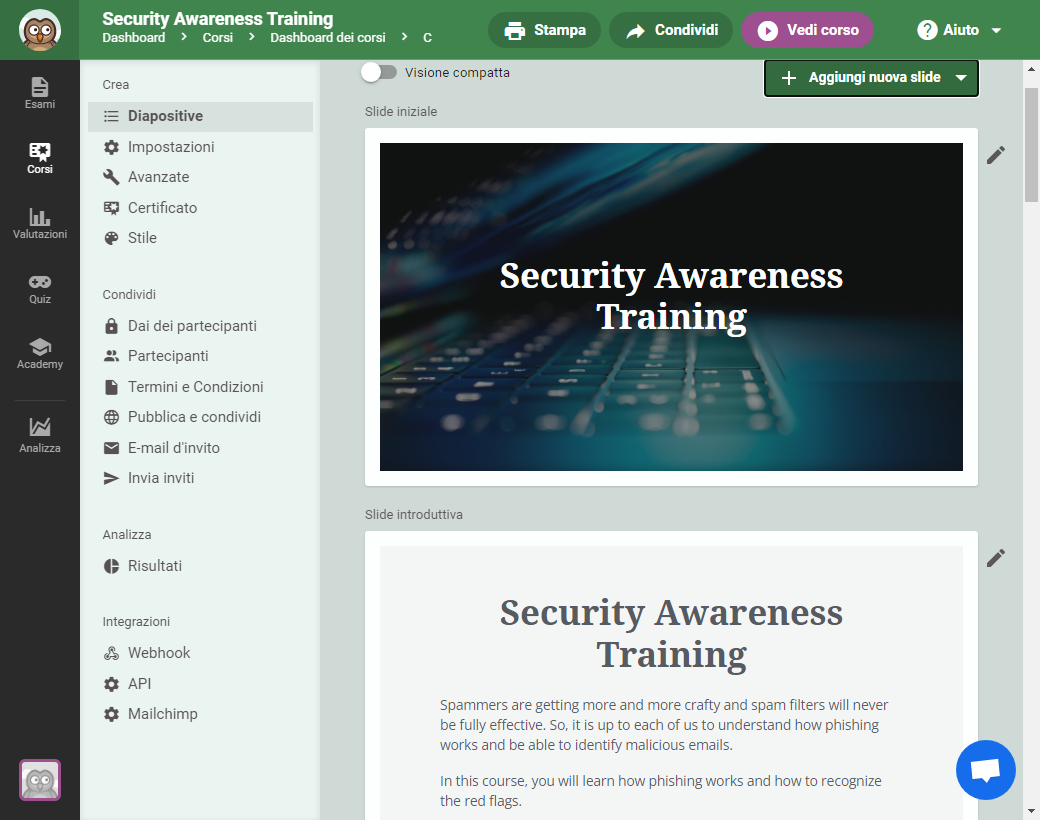1040x820 pixels.
Task: Click the pie chart icon for Risultati
Action: tap(111, 566)
